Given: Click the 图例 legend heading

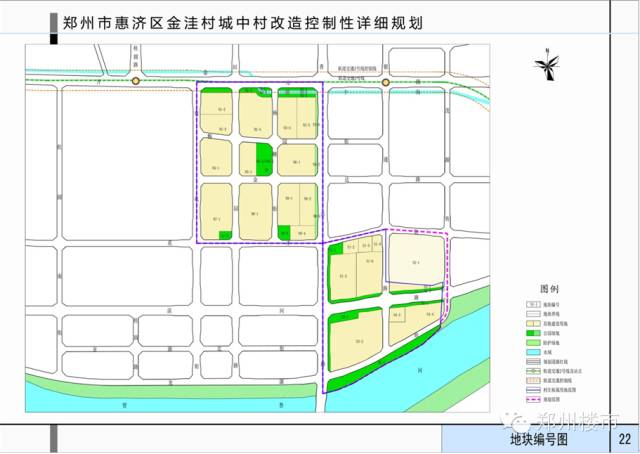Looking at the screenshot, I should (x=549, y=287).
